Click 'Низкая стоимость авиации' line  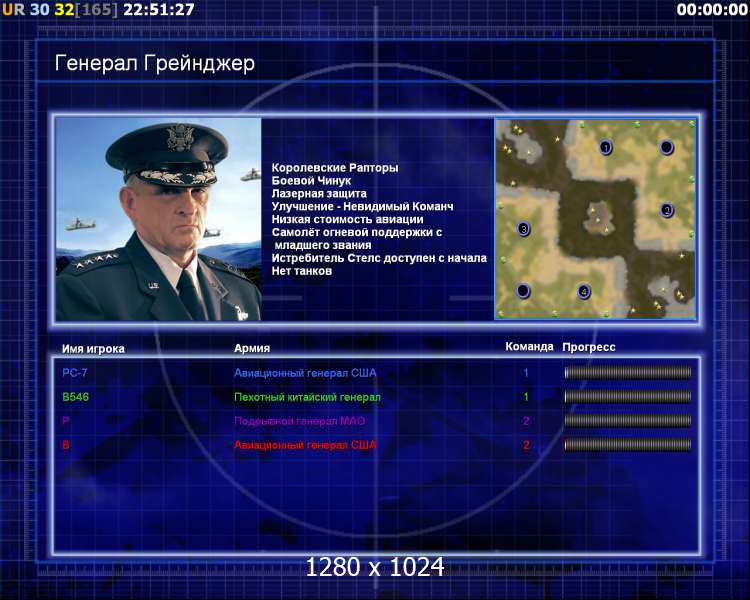(348, 219)
